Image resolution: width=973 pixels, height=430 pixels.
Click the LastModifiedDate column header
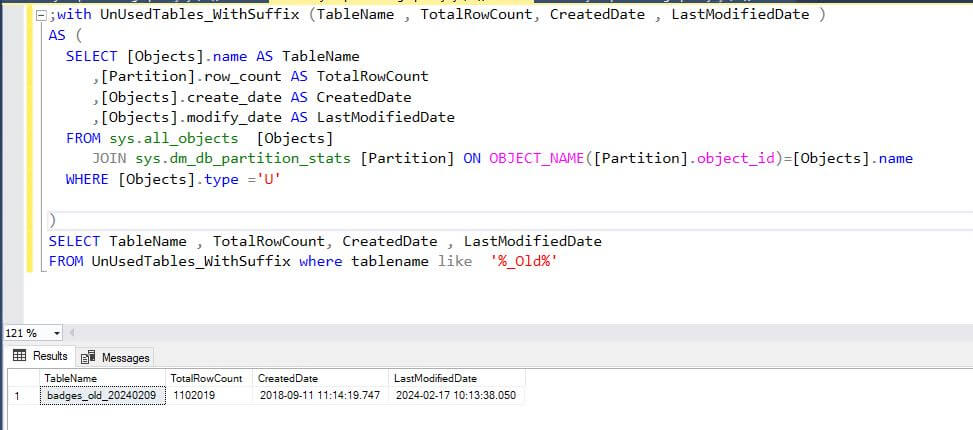[x=457, y=378]
